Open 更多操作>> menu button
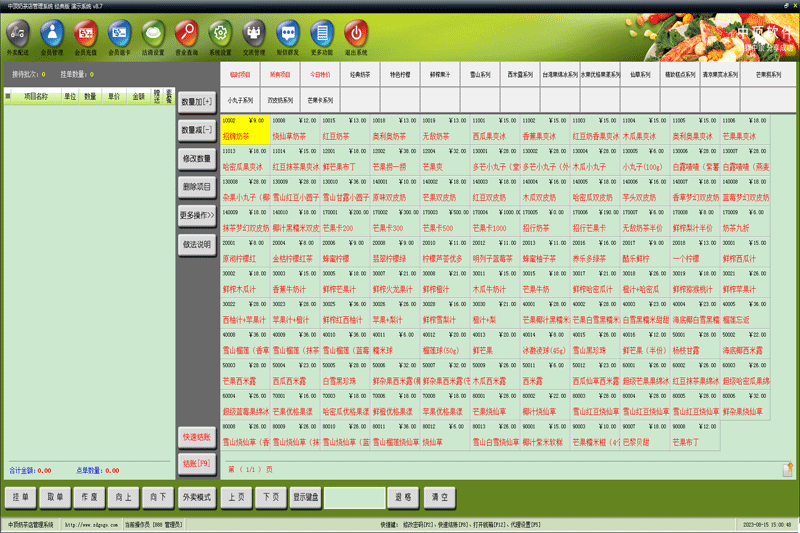Image resolution: width=800 pixels, height=533 pixels. (197, 216)
